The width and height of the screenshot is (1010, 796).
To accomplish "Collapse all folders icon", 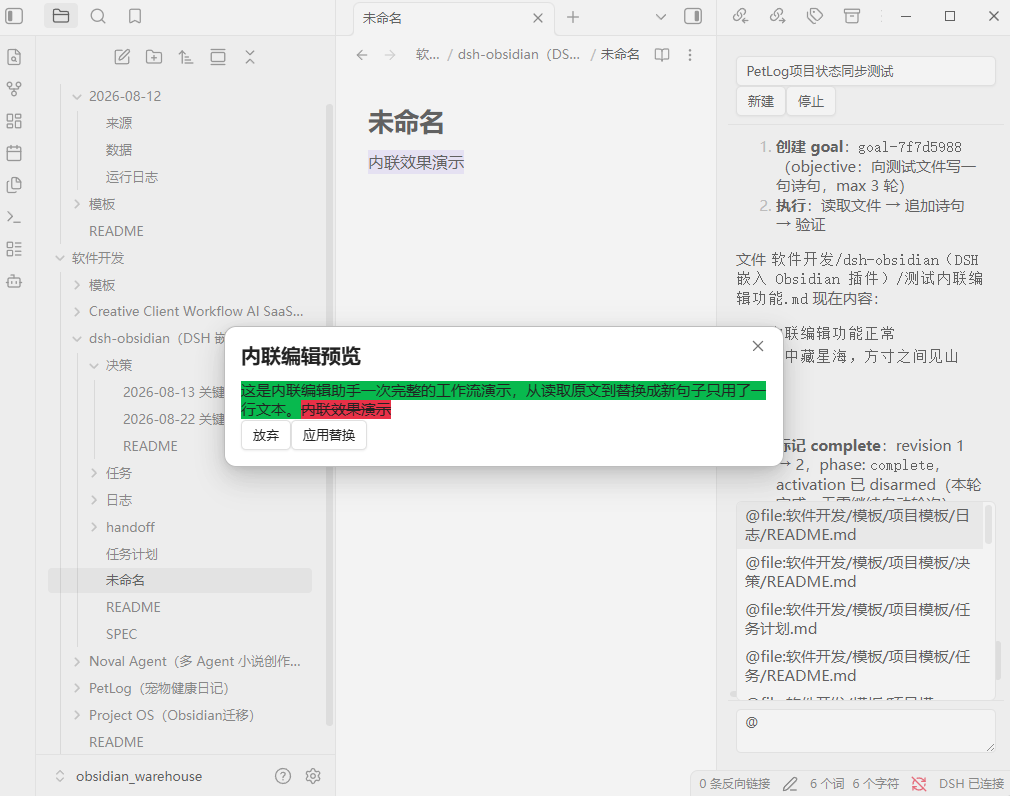I will pyautogui.click(x=250, y=57).
